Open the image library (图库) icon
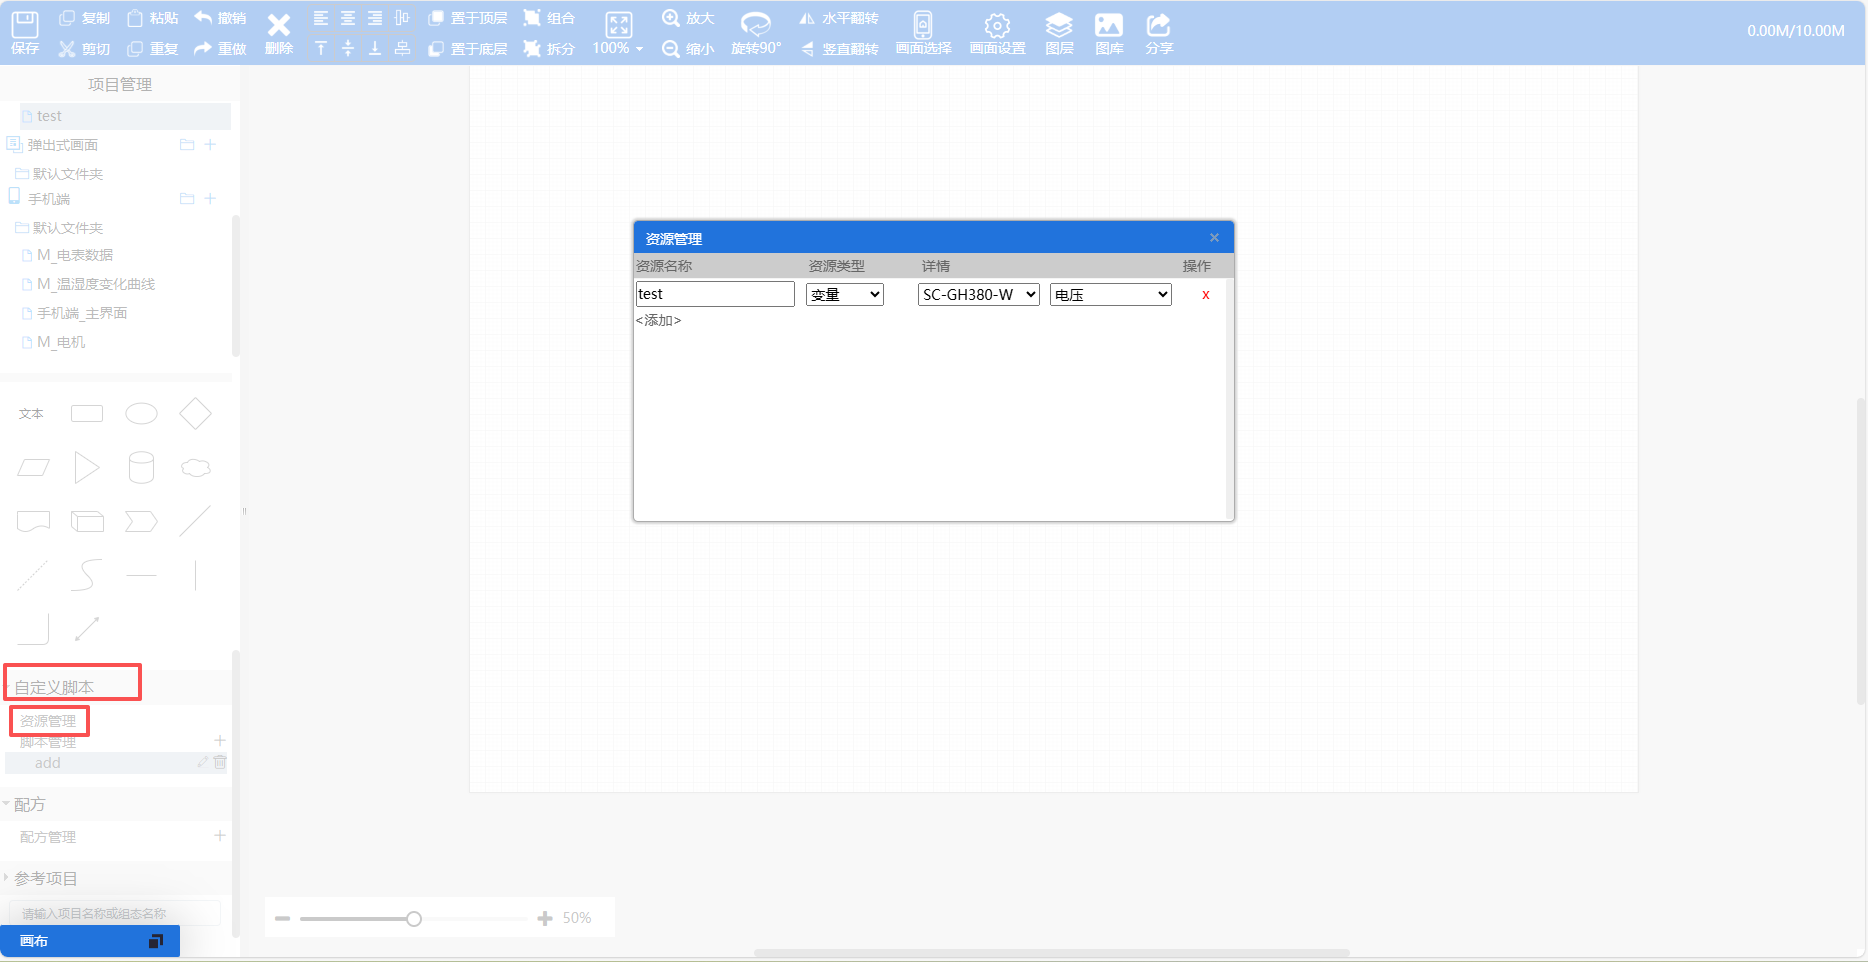This screenshot has width=1868, height=962. click(1109, 25)
